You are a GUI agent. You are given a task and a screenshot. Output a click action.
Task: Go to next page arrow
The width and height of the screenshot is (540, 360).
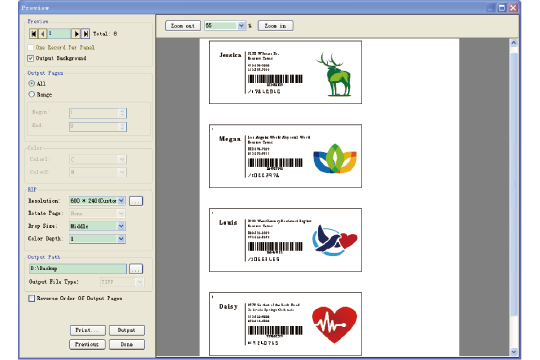point(76,33)
